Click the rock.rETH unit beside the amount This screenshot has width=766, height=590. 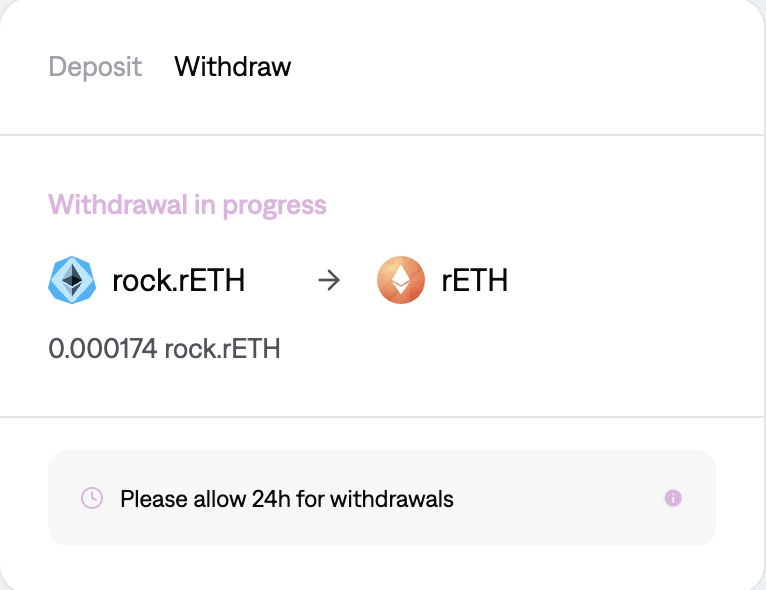(222, 349)
